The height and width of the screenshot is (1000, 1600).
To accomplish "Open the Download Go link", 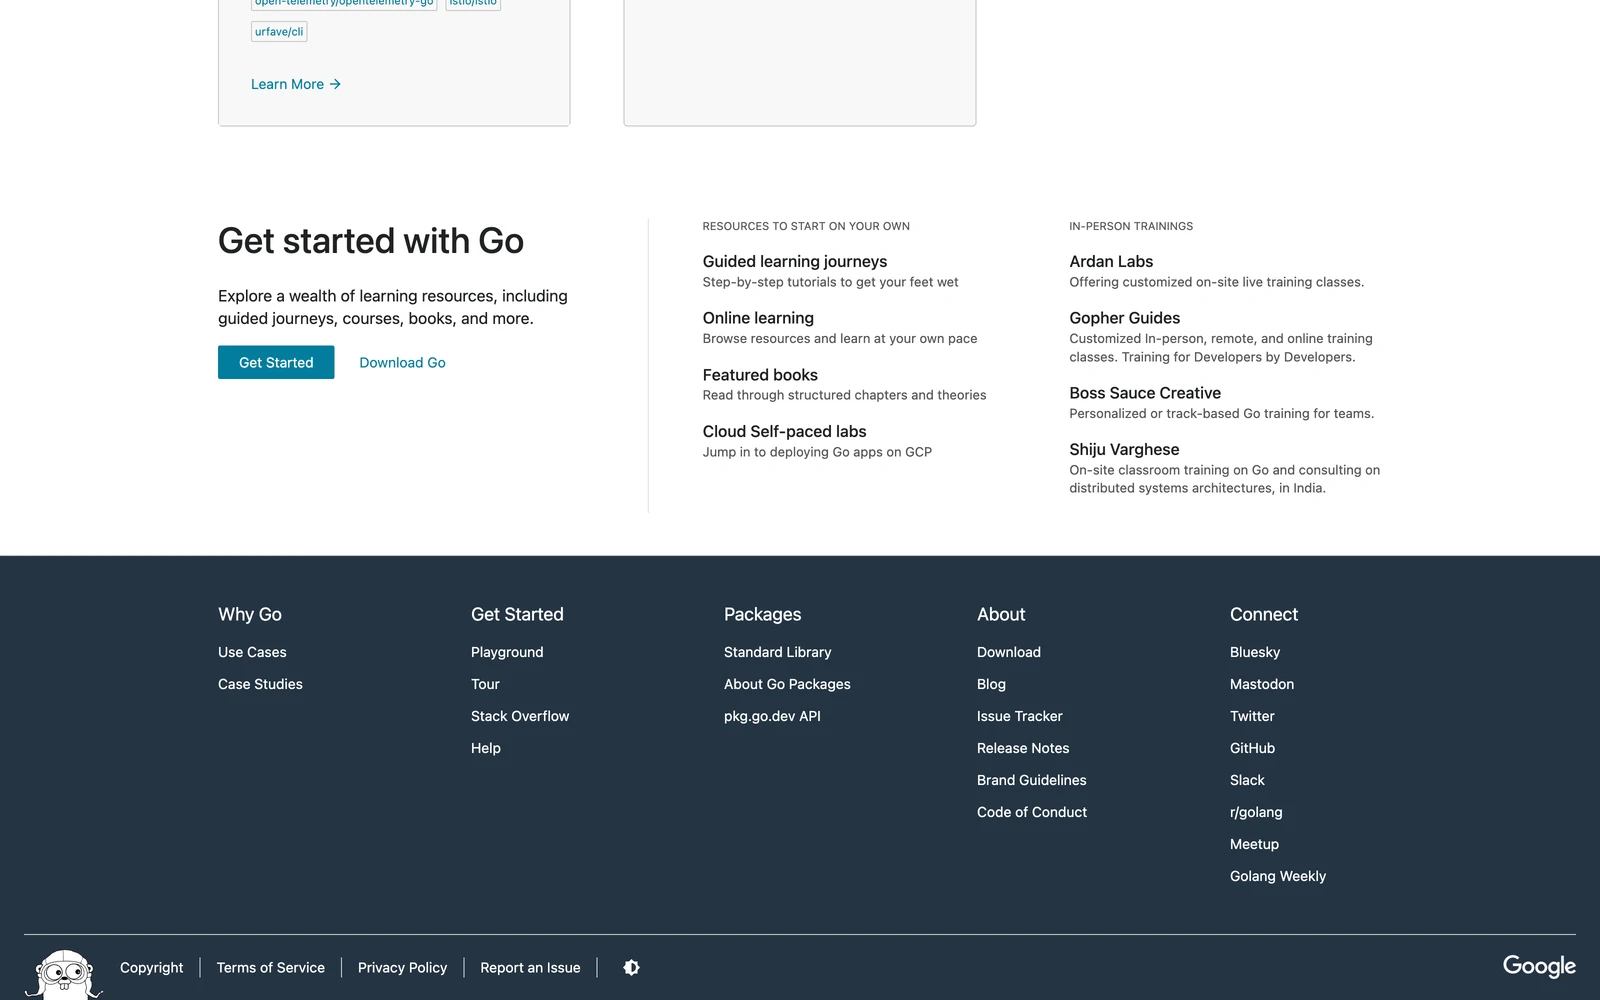I will pyautogui.click(x=402, y=362).
